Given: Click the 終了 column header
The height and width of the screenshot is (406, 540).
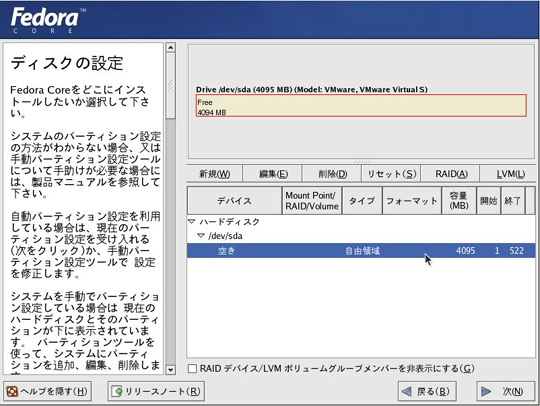Looking at the screenshot, I should pyautogui.click(x=512, y=201).
